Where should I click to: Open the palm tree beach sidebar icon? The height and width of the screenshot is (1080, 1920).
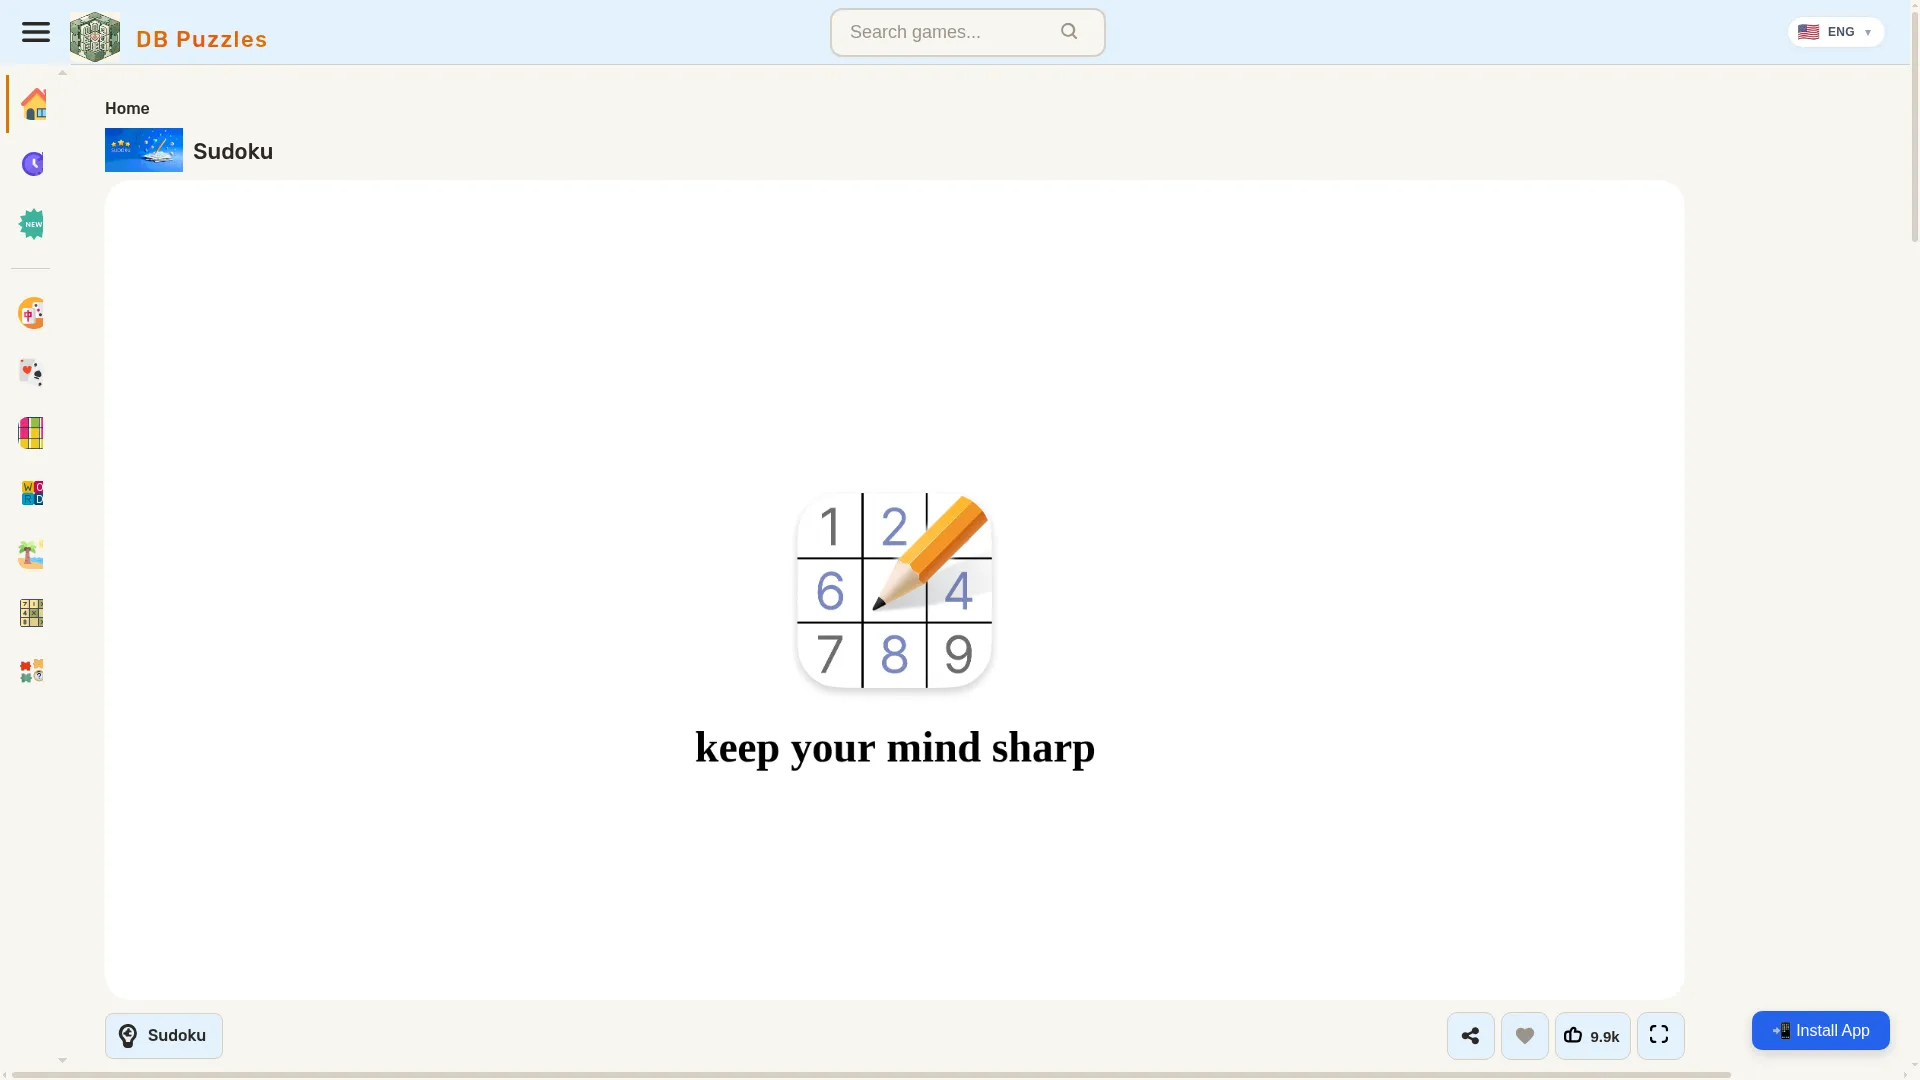(x=32, y=553)
